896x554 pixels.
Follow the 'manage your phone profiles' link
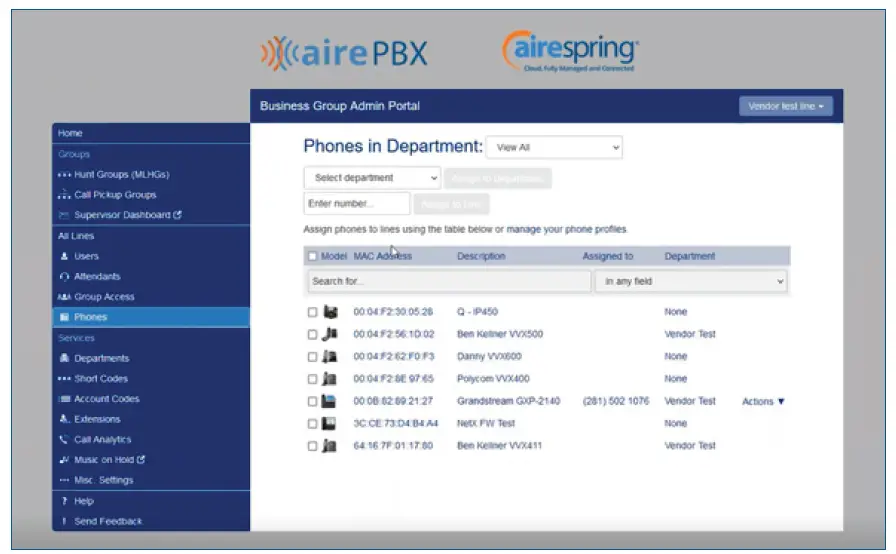(x=566, y=230)
